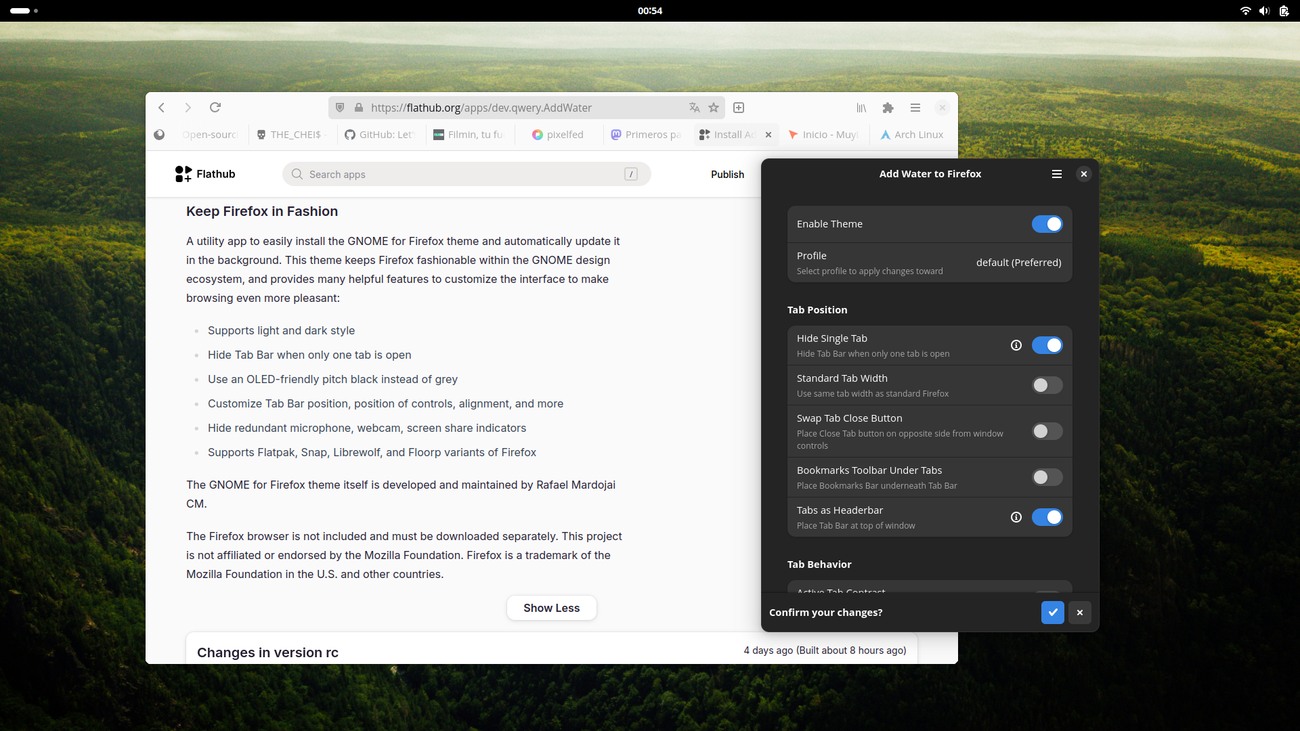Click the Flathub logo
This screenshot has width=1300, height=731.
point(205,174)
